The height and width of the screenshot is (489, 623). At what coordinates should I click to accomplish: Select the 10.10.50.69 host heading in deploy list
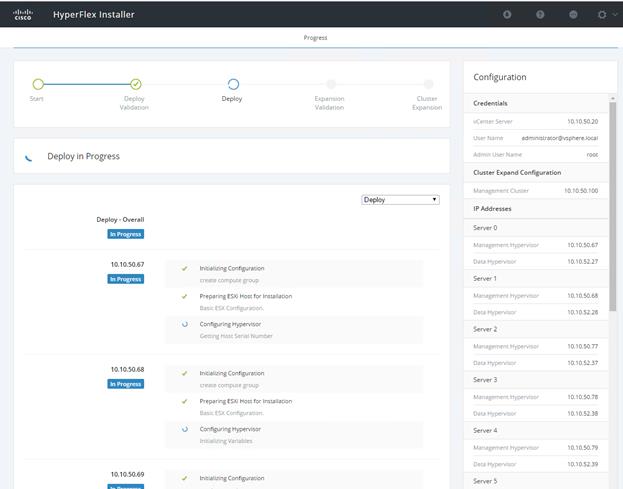click(x=127, y=474)
